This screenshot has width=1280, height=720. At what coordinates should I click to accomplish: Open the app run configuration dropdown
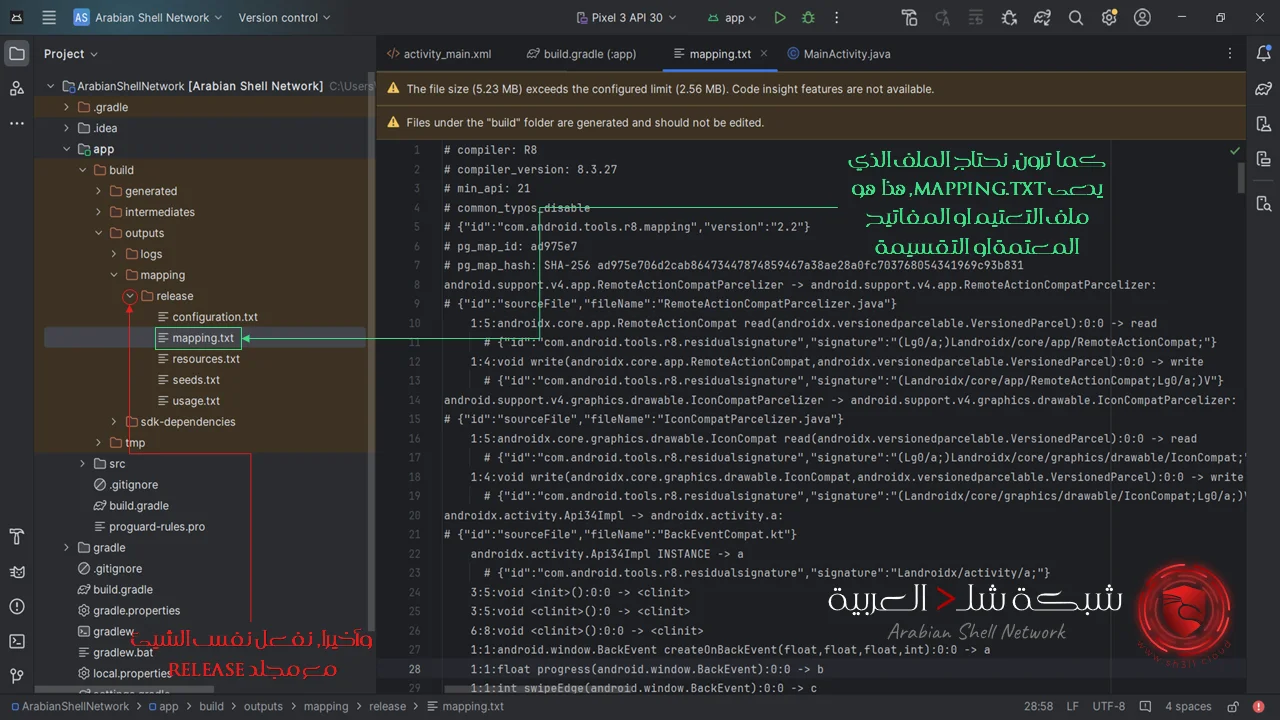(x=732, y=18)
